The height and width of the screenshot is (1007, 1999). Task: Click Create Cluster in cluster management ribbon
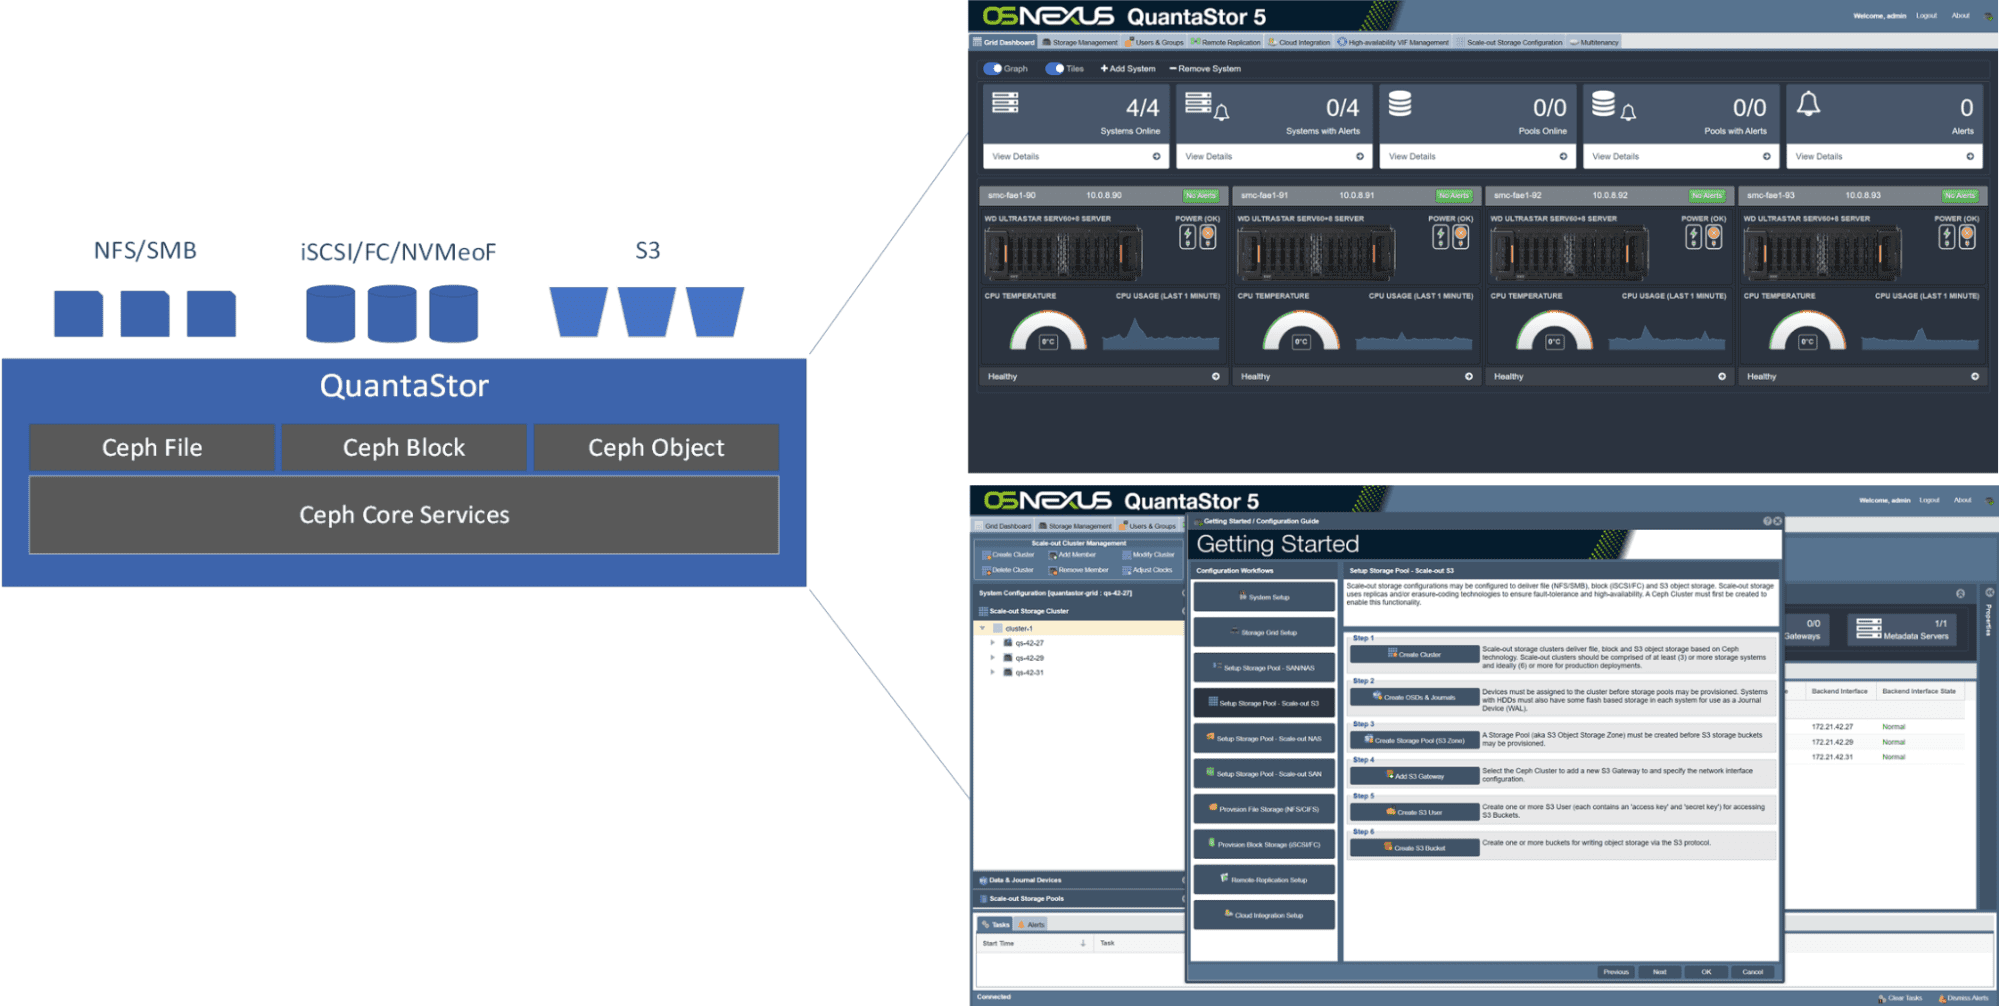pos(1008,555)
